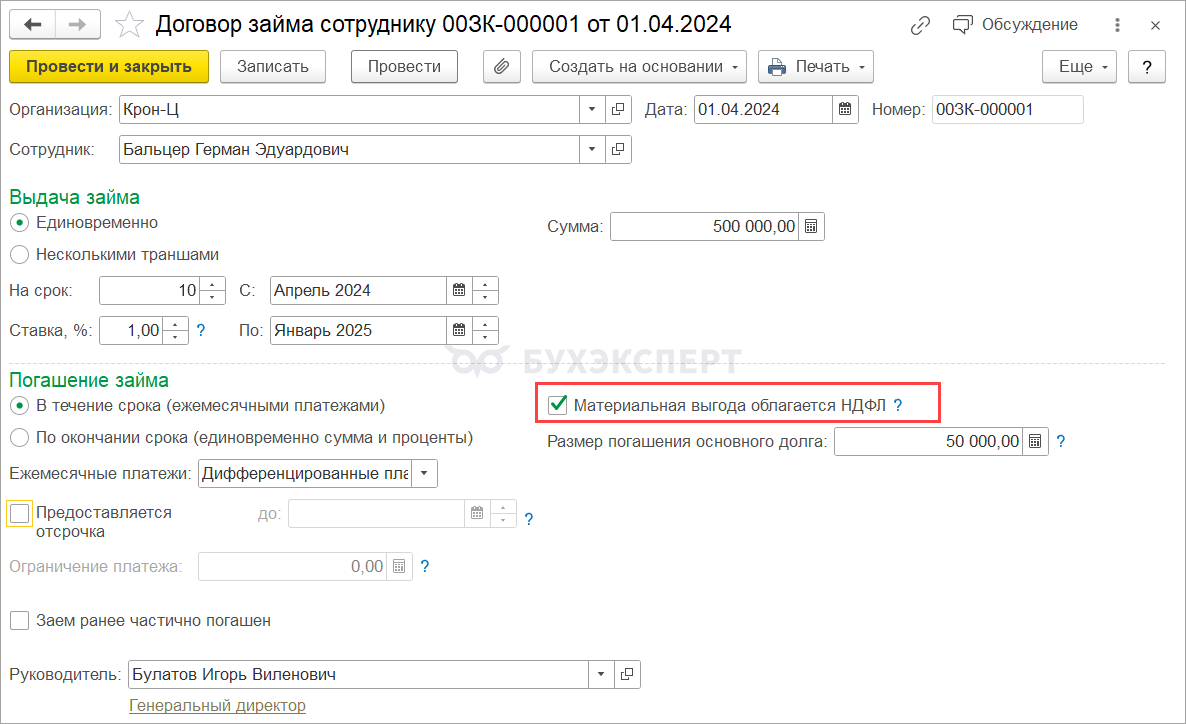
Task: Enable the Предоставляется отсрочка checkbox
Action: pos(20,513)
